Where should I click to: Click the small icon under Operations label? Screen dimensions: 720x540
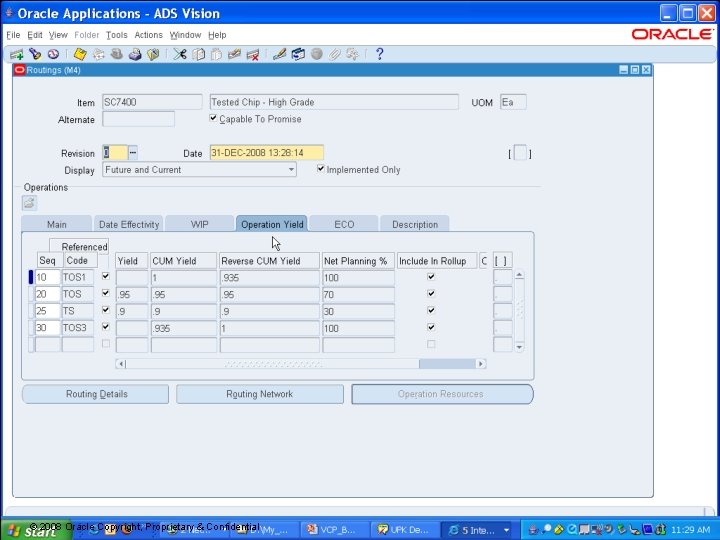(x=29, y=202)
